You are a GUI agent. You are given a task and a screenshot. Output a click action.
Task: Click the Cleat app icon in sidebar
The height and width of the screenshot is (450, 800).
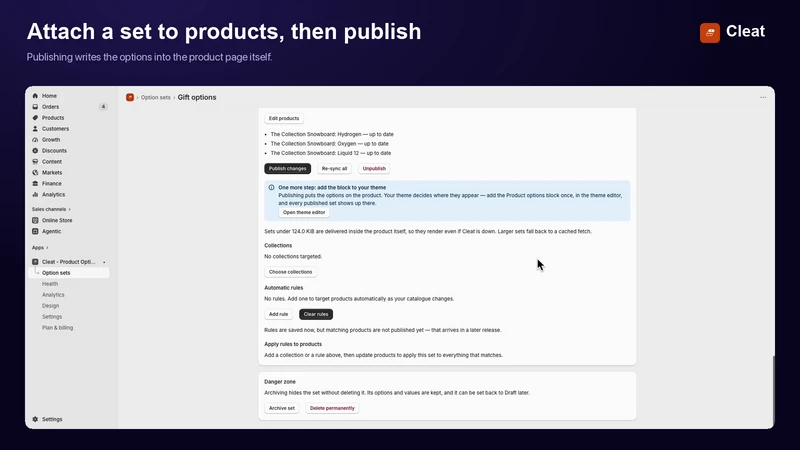click(x=35, y=262)
